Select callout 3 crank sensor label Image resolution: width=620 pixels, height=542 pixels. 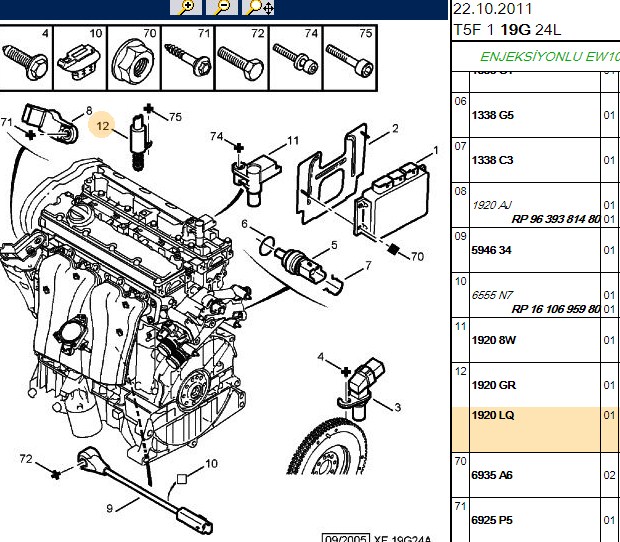[x=397, y=407]
